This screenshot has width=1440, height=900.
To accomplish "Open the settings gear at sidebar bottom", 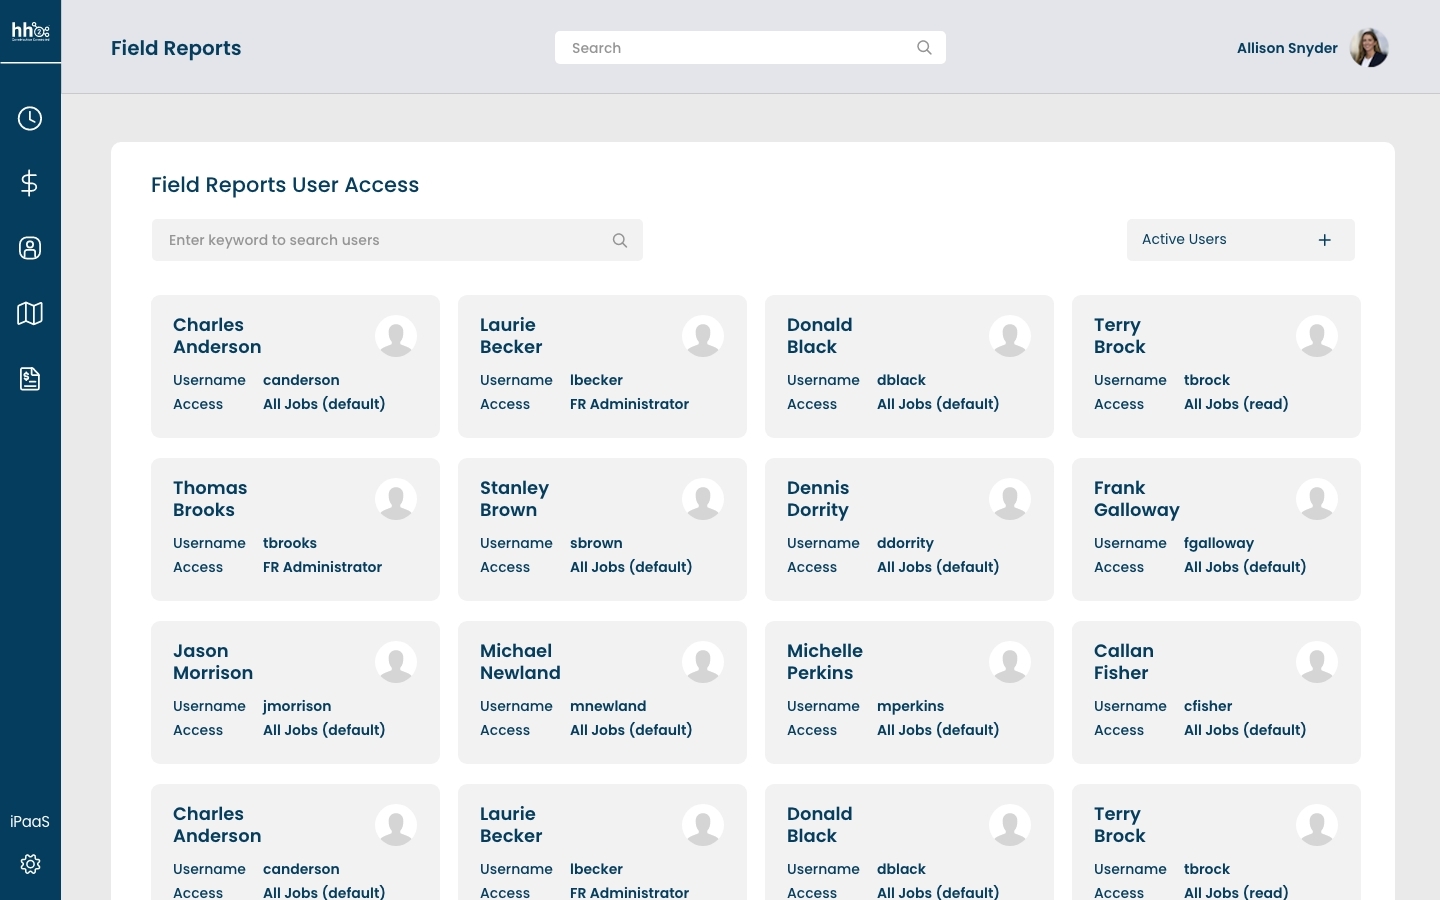I will [x=30, y=864].
